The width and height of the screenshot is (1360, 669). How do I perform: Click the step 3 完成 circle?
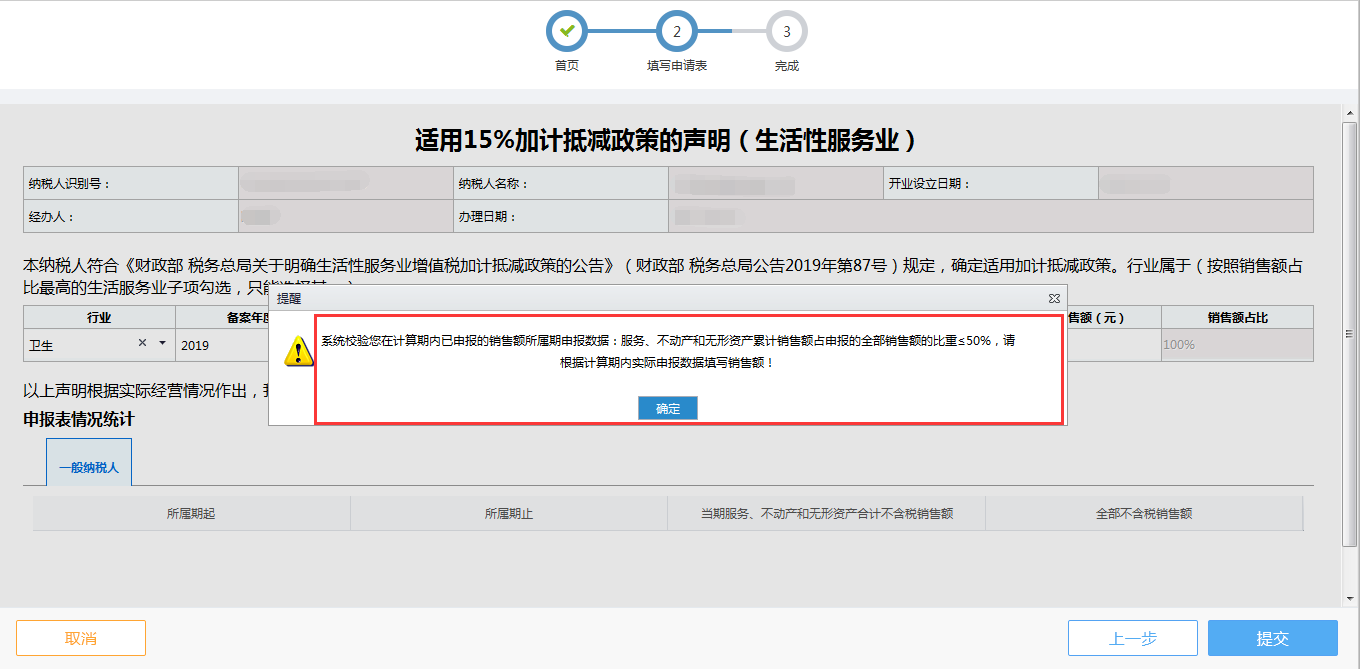pos(786,31)
